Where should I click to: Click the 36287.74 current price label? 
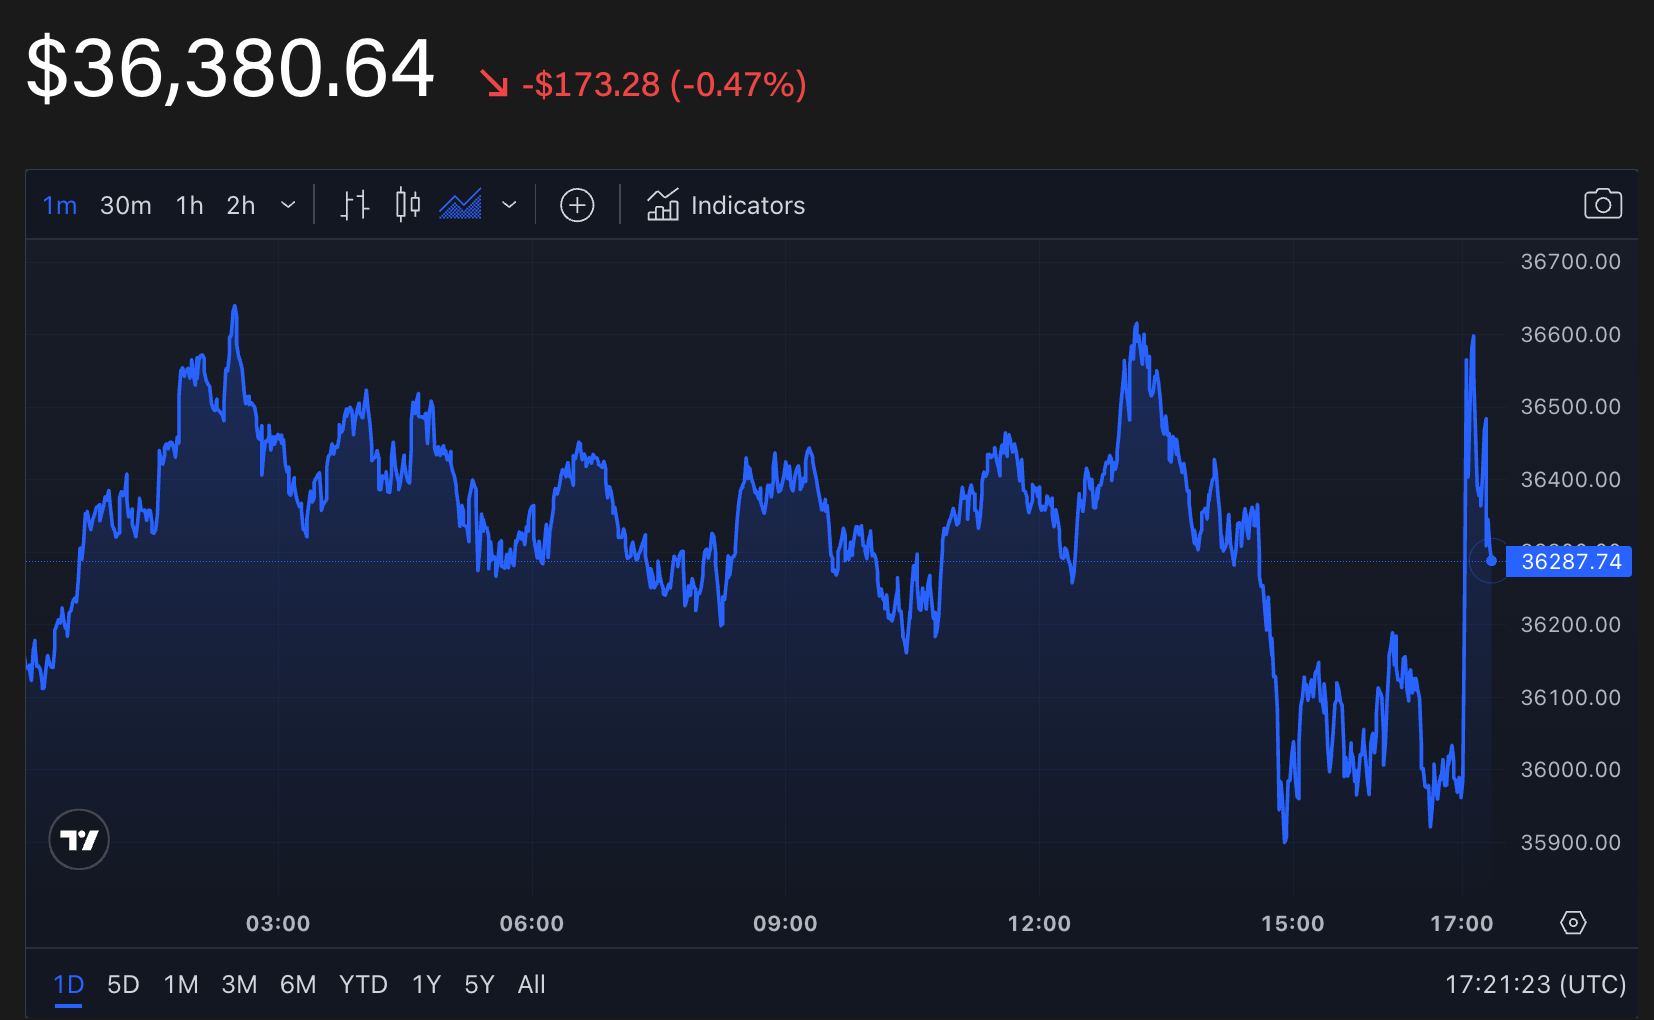1570,562
